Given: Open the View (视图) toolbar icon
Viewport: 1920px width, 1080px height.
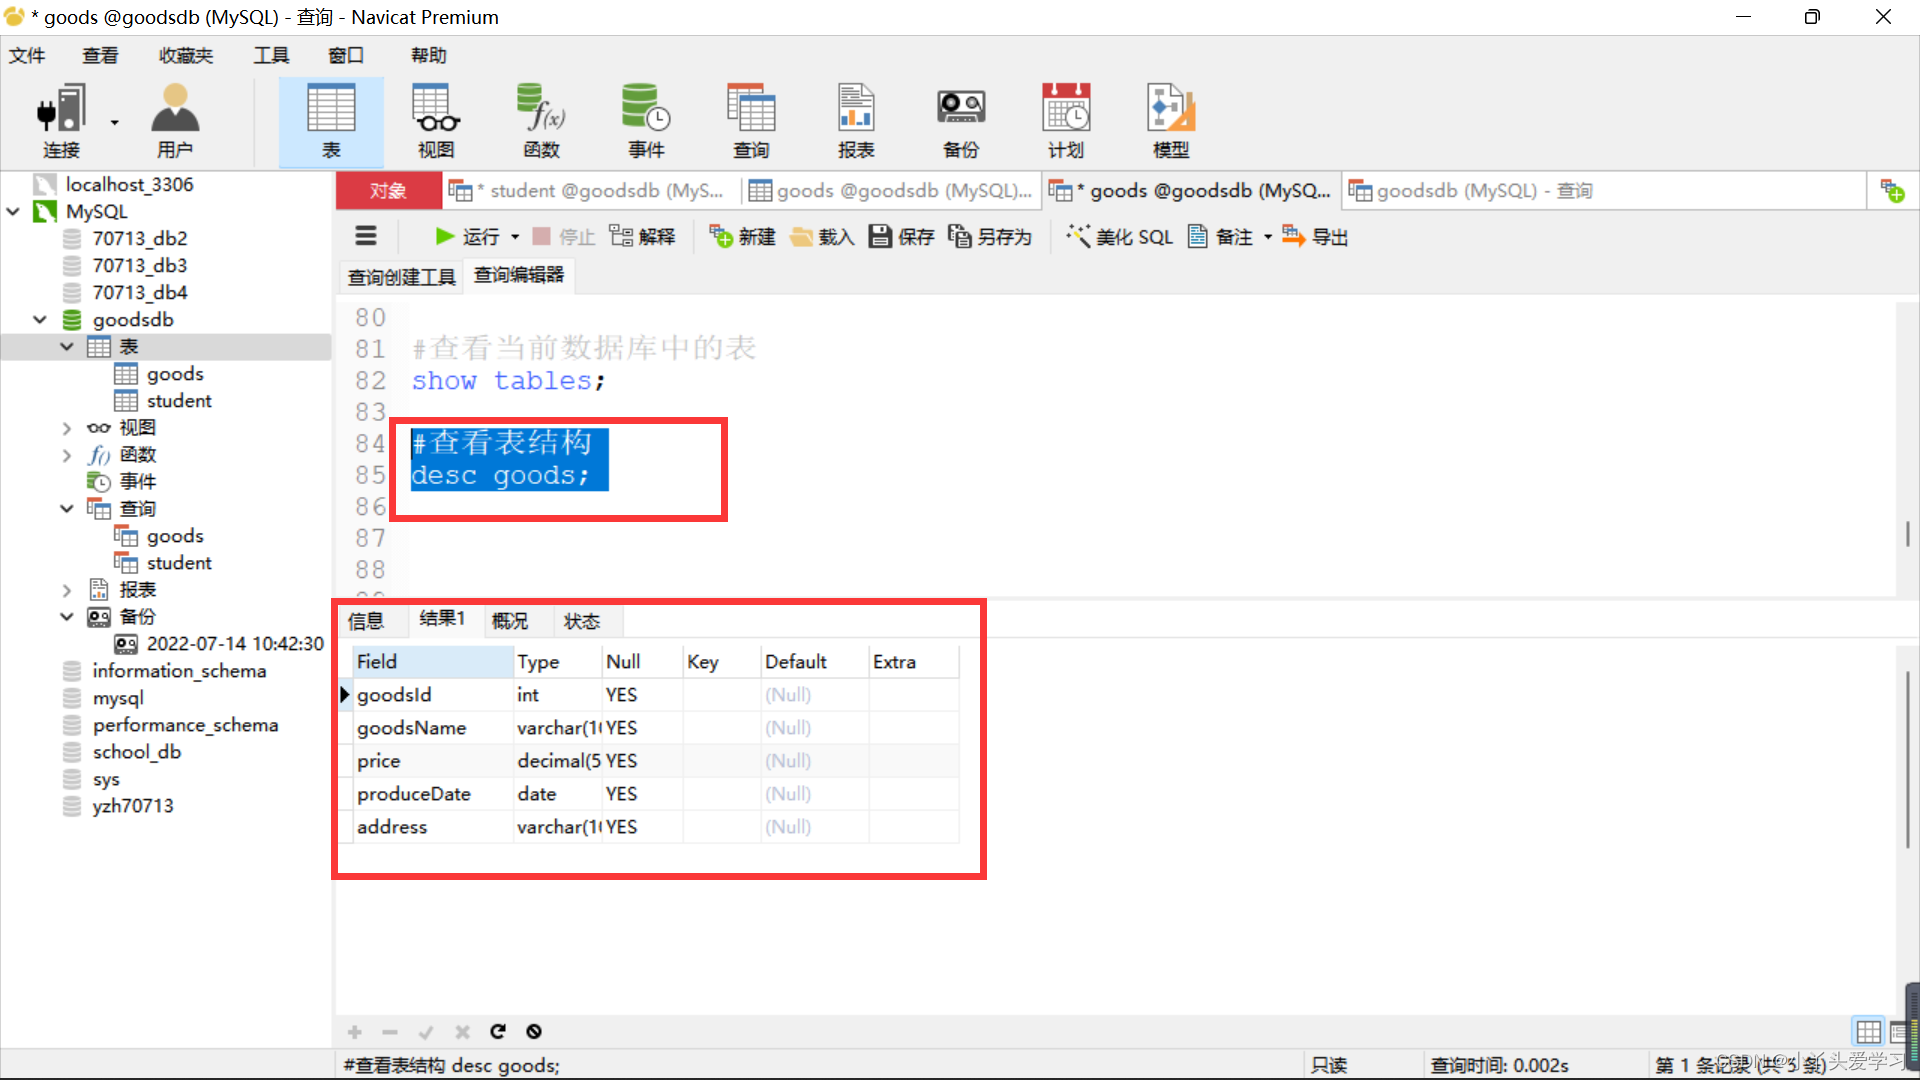Looking at the screenshot, I should 436,120.
